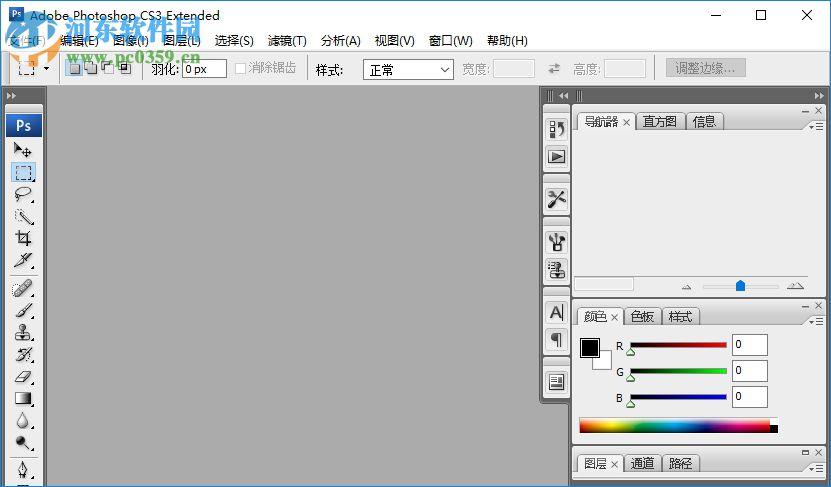Choose Subtract from Selection mode
The width and height of the screenshot is (831, 487).
coord(108,68)
